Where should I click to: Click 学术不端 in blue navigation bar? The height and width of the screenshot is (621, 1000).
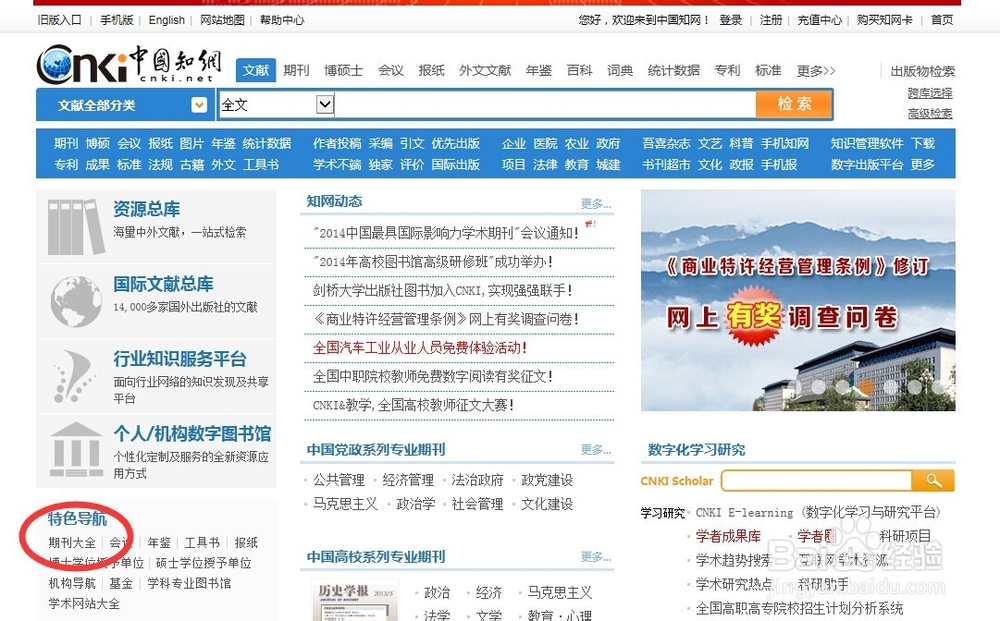(337, 164)
